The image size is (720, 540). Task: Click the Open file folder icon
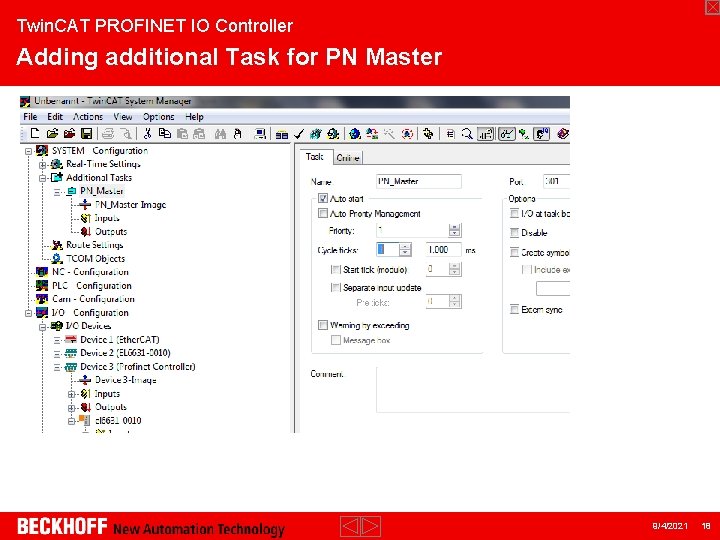tap(52, 134)
